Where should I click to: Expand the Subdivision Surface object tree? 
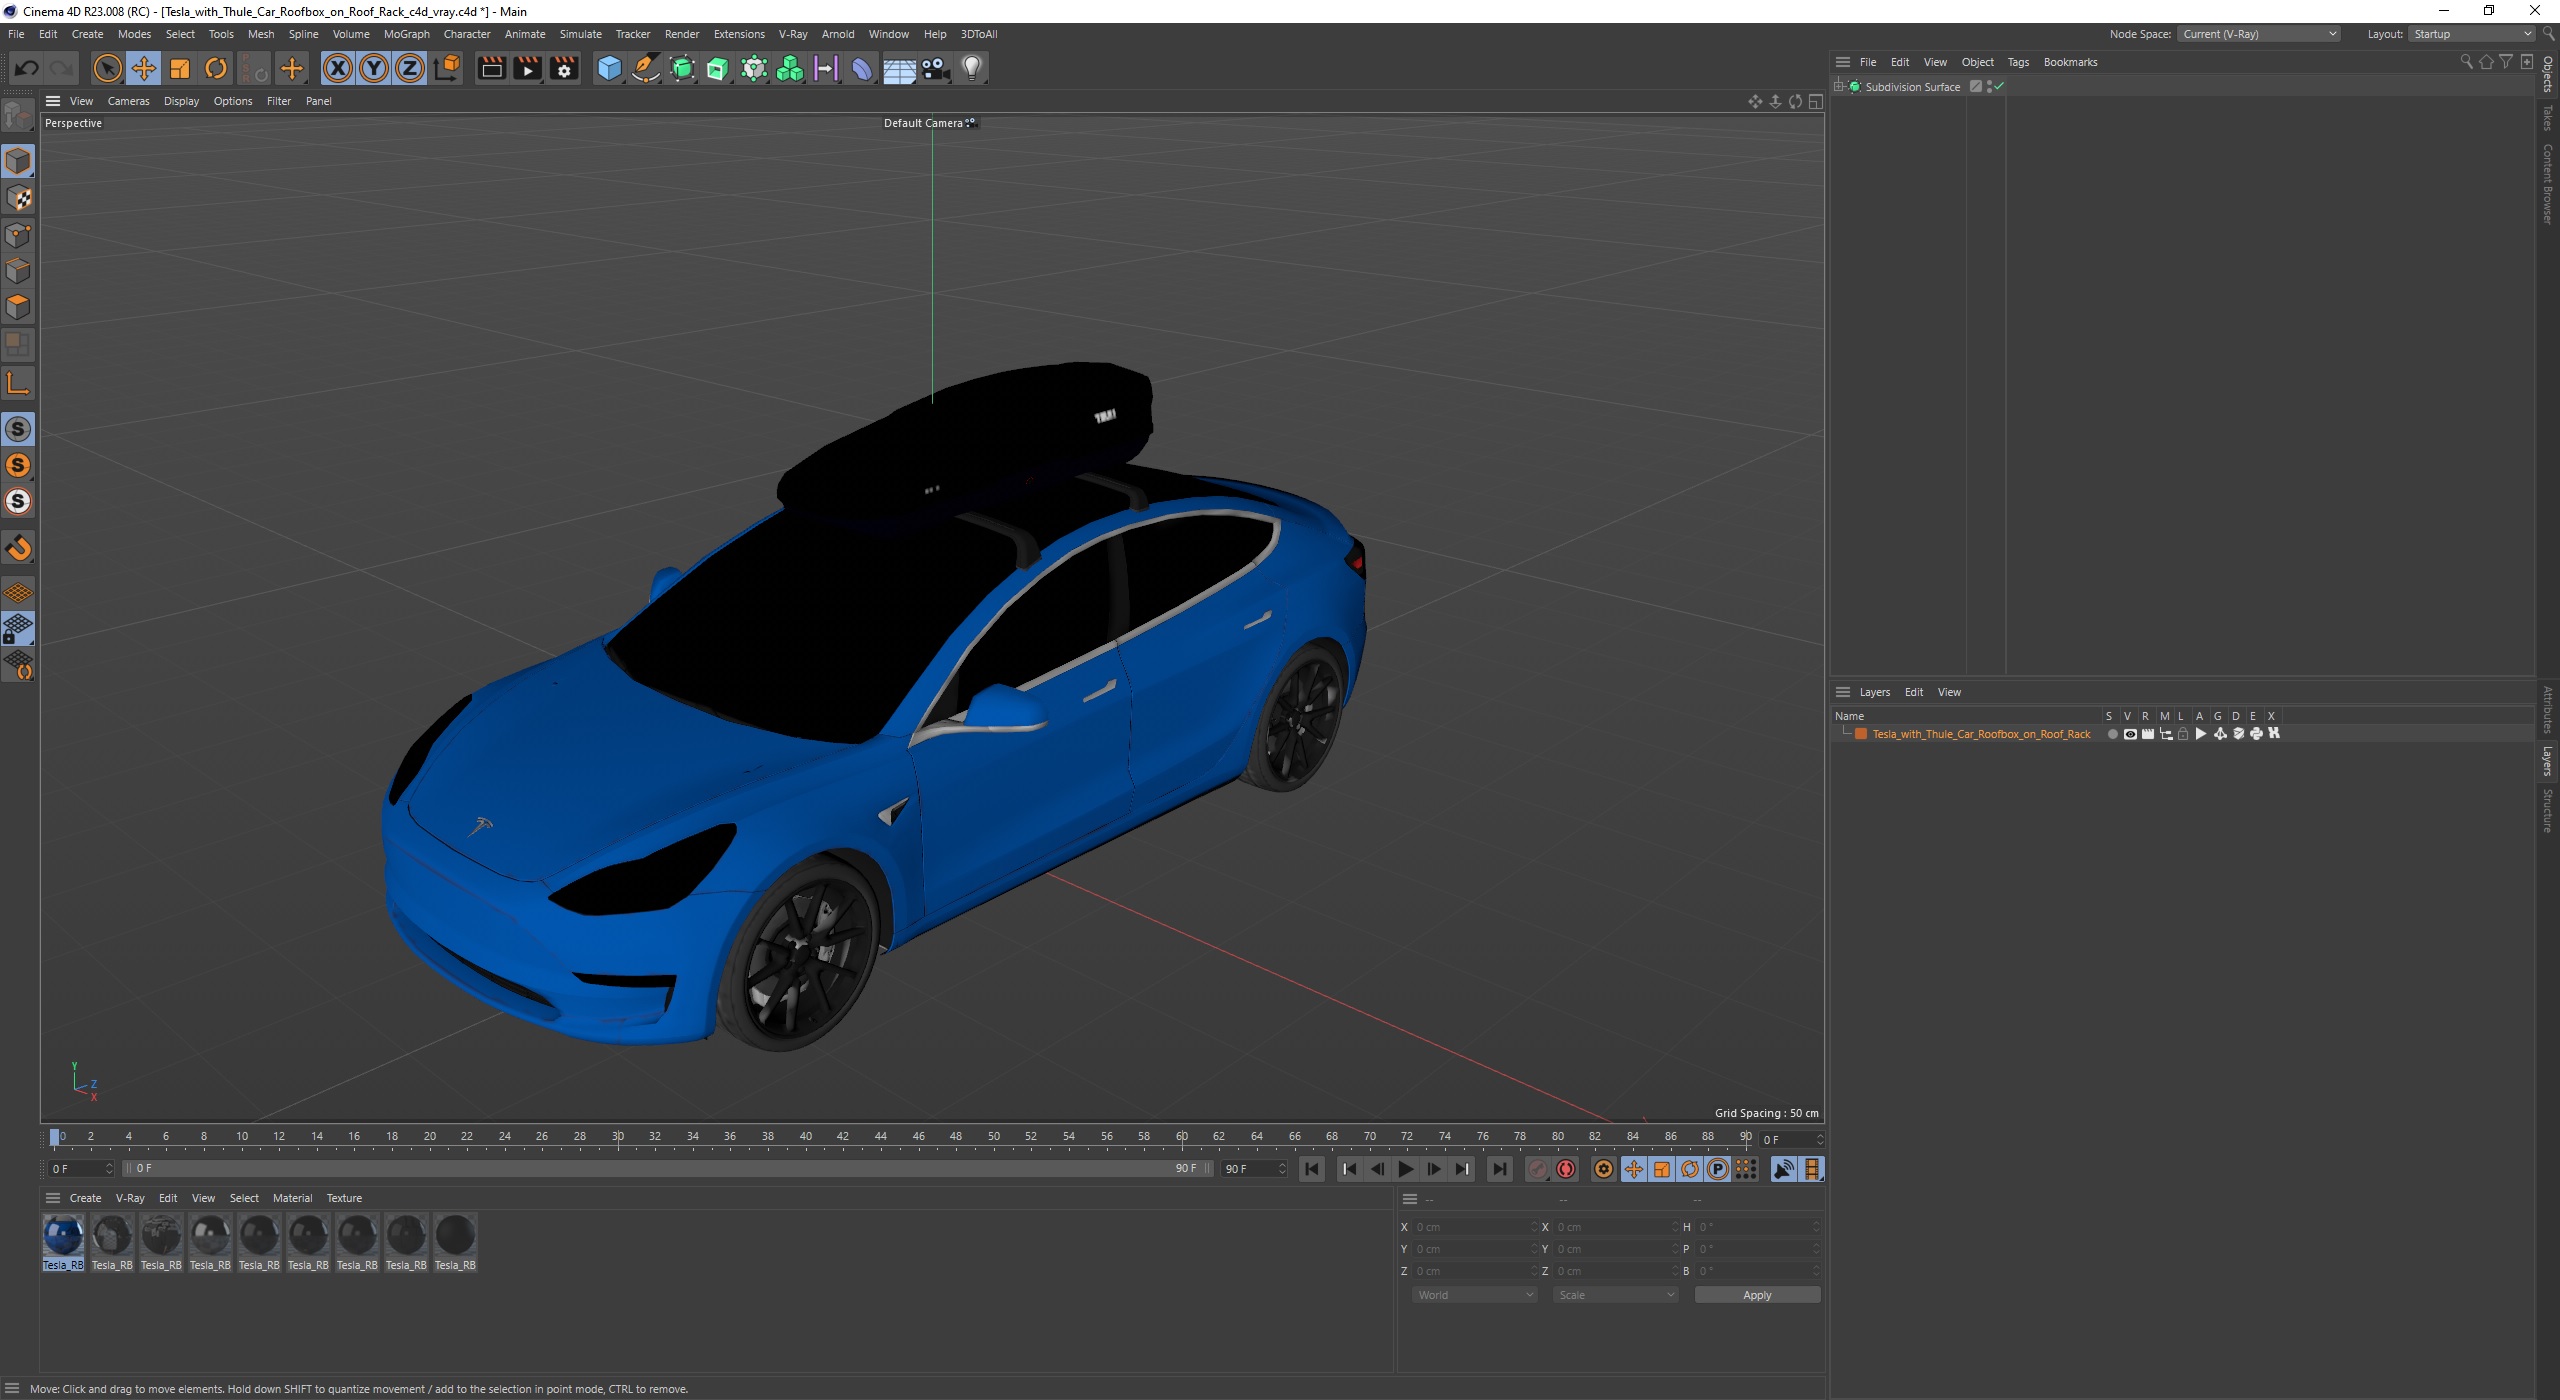(x=1839, y=87)
